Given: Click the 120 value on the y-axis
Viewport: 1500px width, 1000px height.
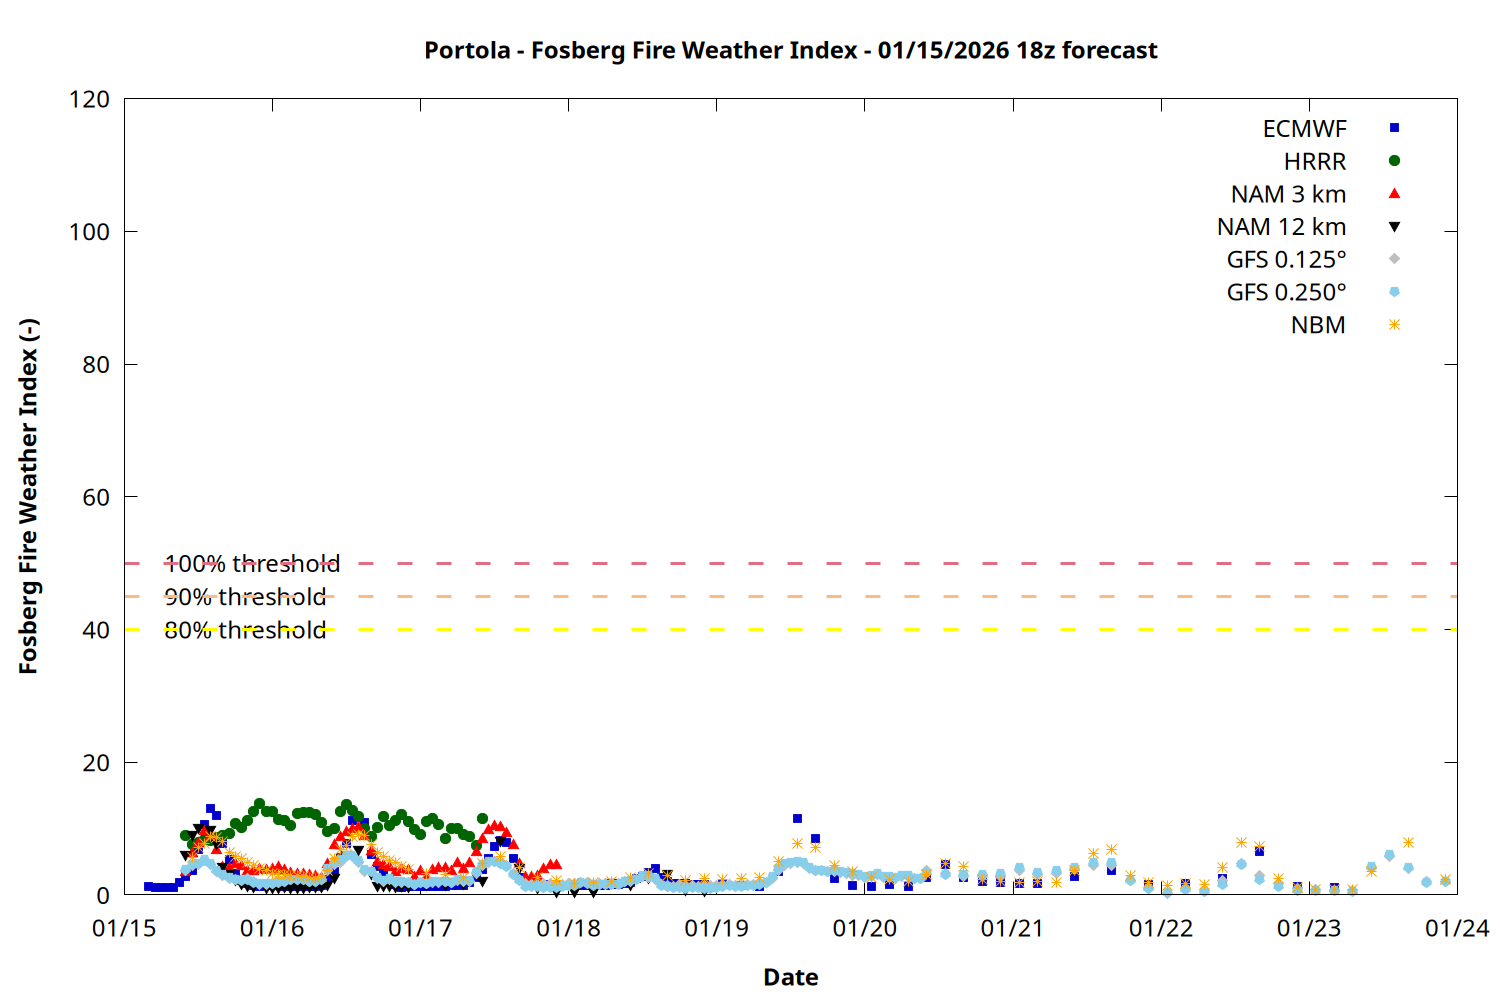Looking at the screenshot, I should coord(90,100).
